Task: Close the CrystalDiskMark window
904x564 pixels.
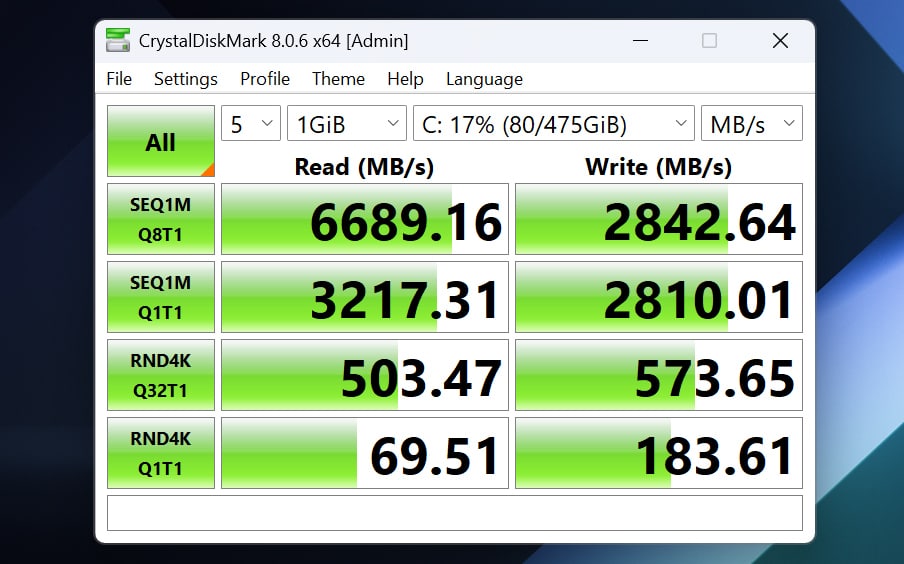Action: pos(780,41)
